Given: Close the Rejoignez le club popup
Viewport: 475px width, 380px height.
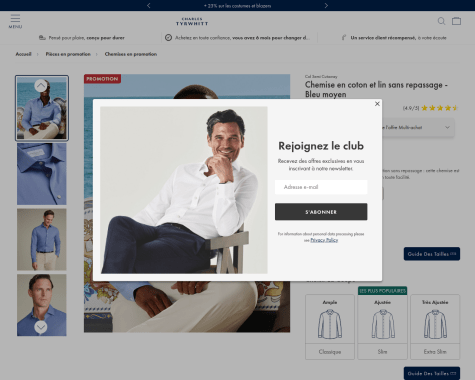Looking at the screenshot, I should pos(377,104).
